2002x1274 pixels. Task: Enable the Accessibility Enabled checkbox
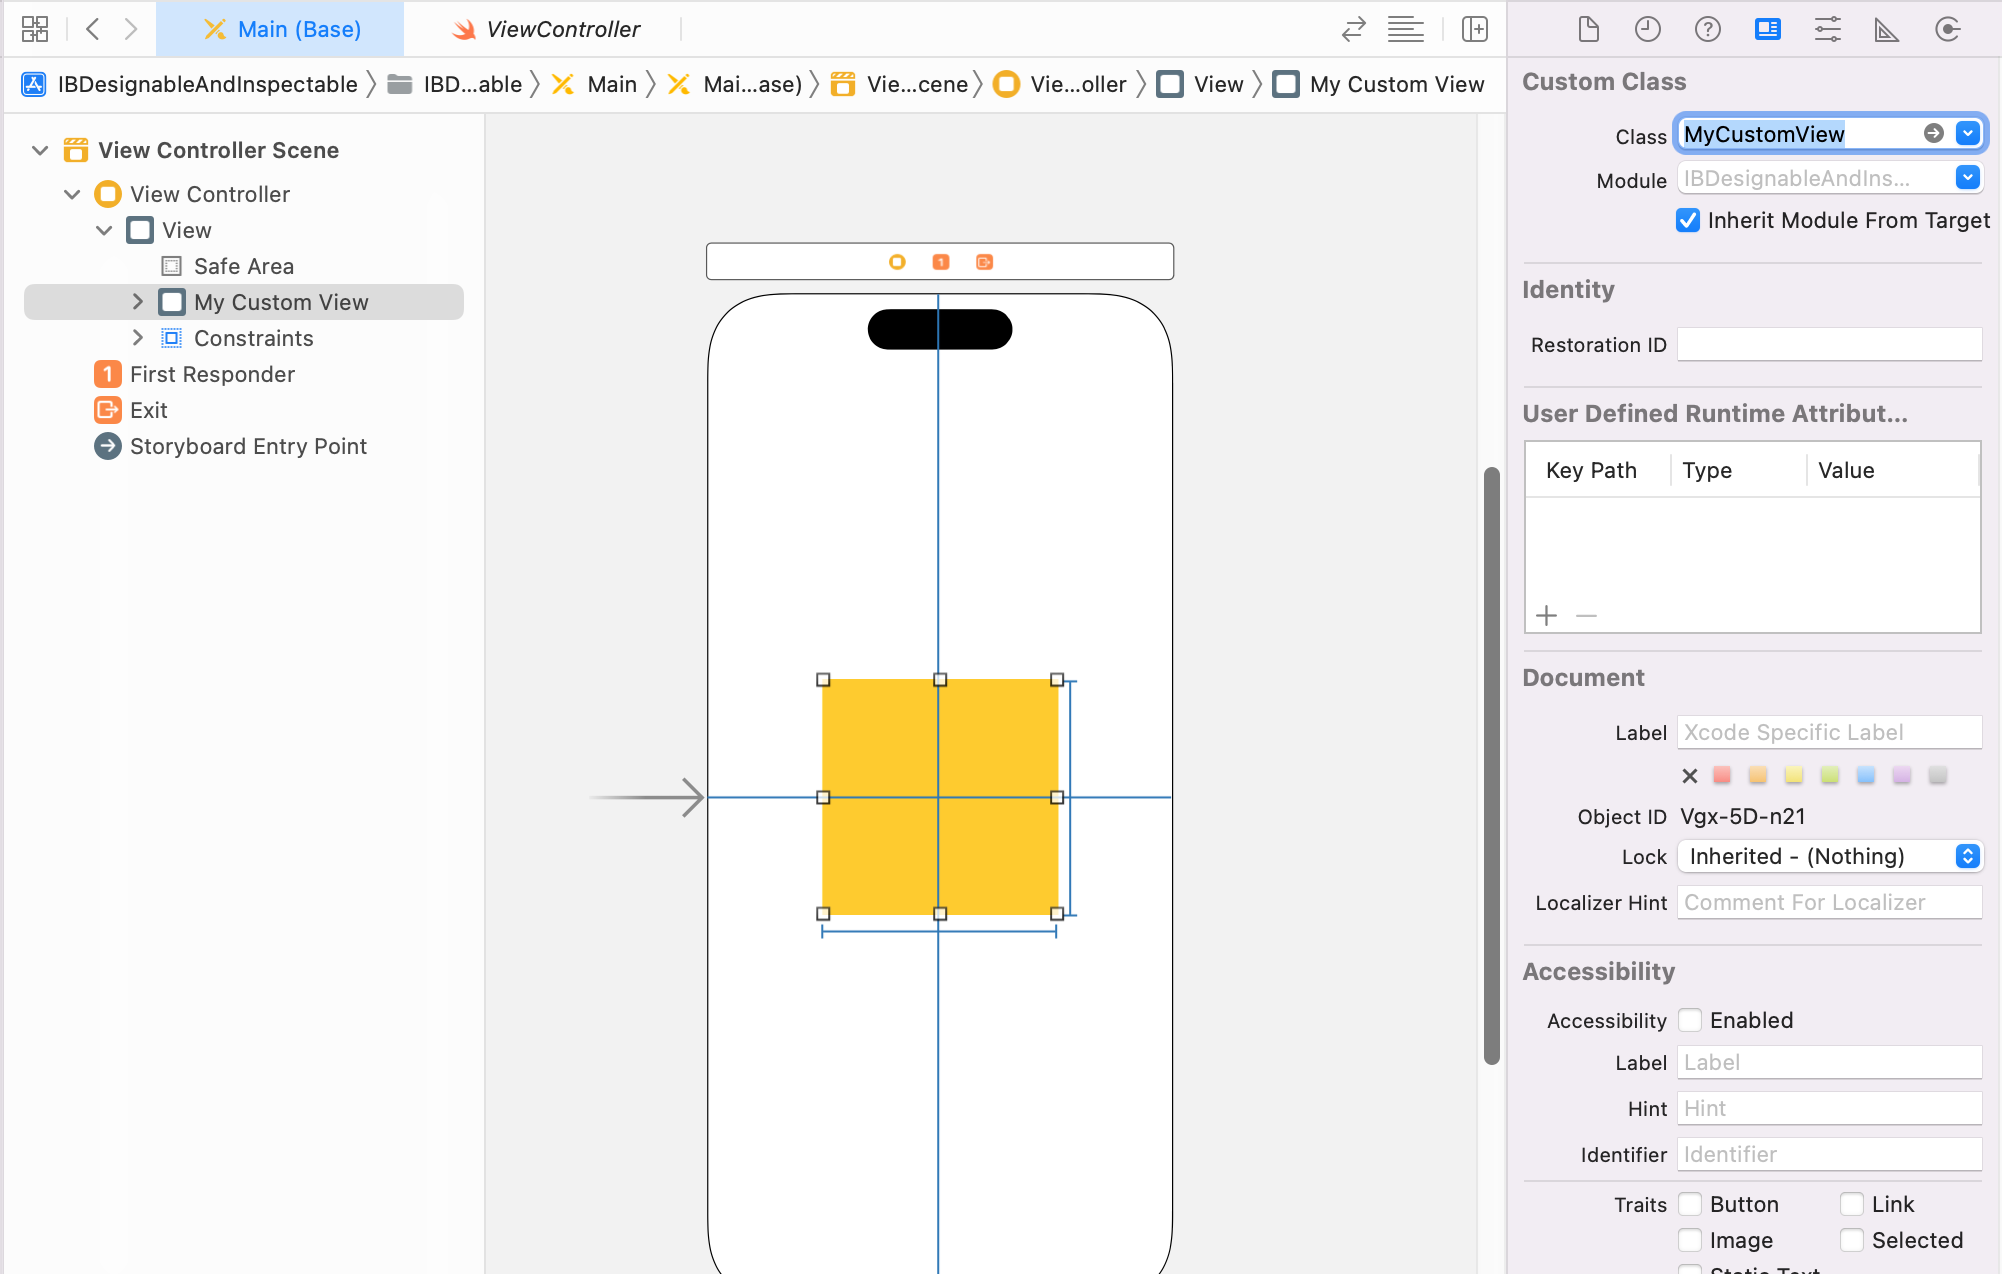[1690, 1020]
